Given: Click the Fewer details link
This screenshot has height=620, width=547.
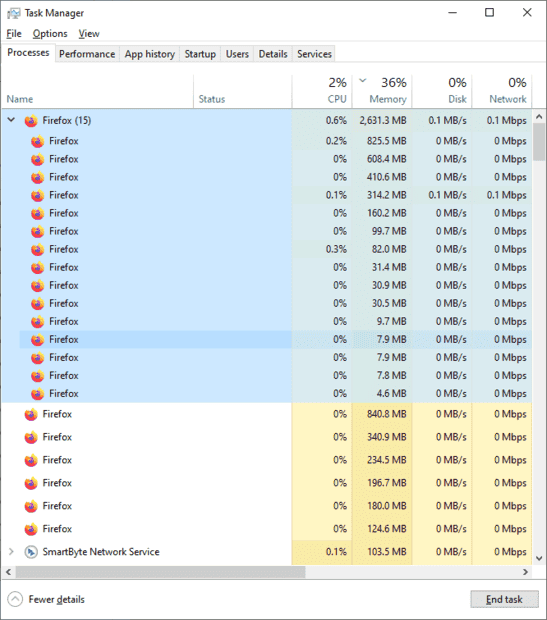Looking at the screenshot, I should 57,599.
